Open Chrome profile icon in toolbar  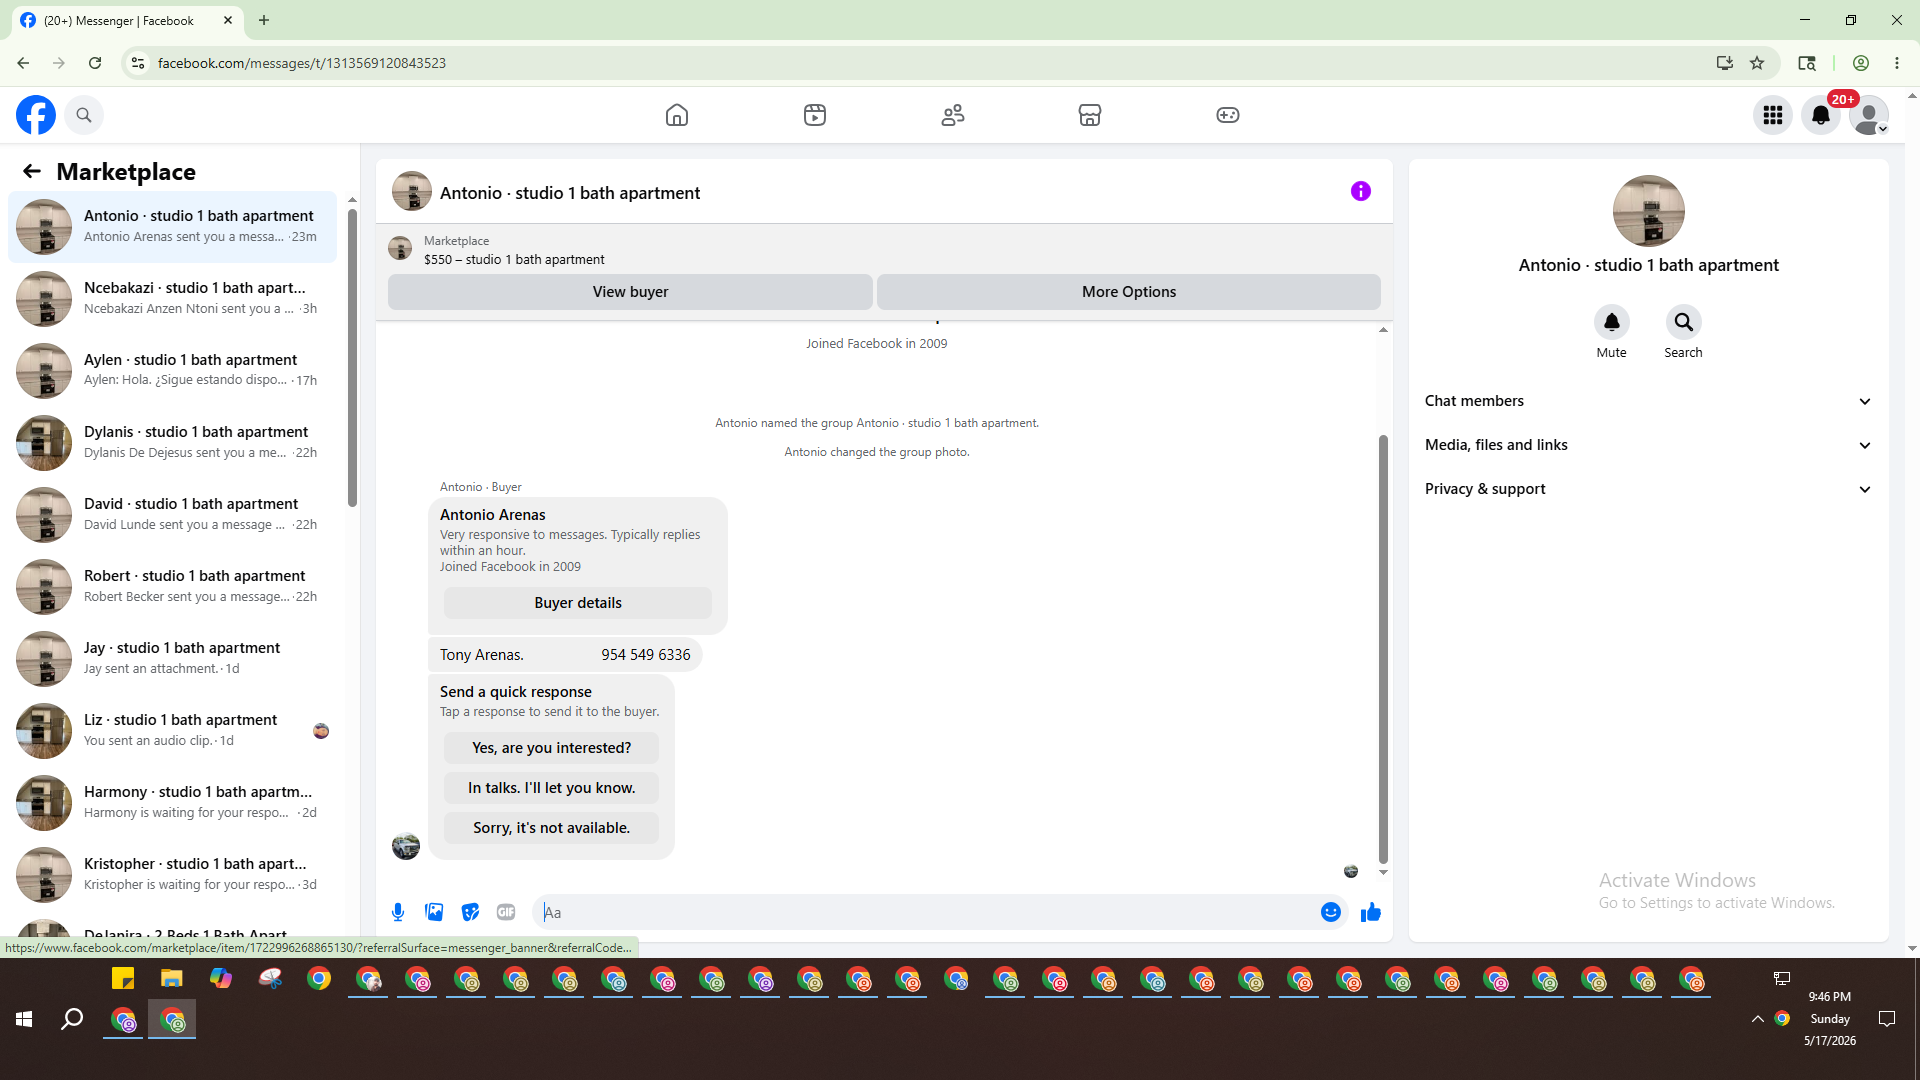[1861, 63]
